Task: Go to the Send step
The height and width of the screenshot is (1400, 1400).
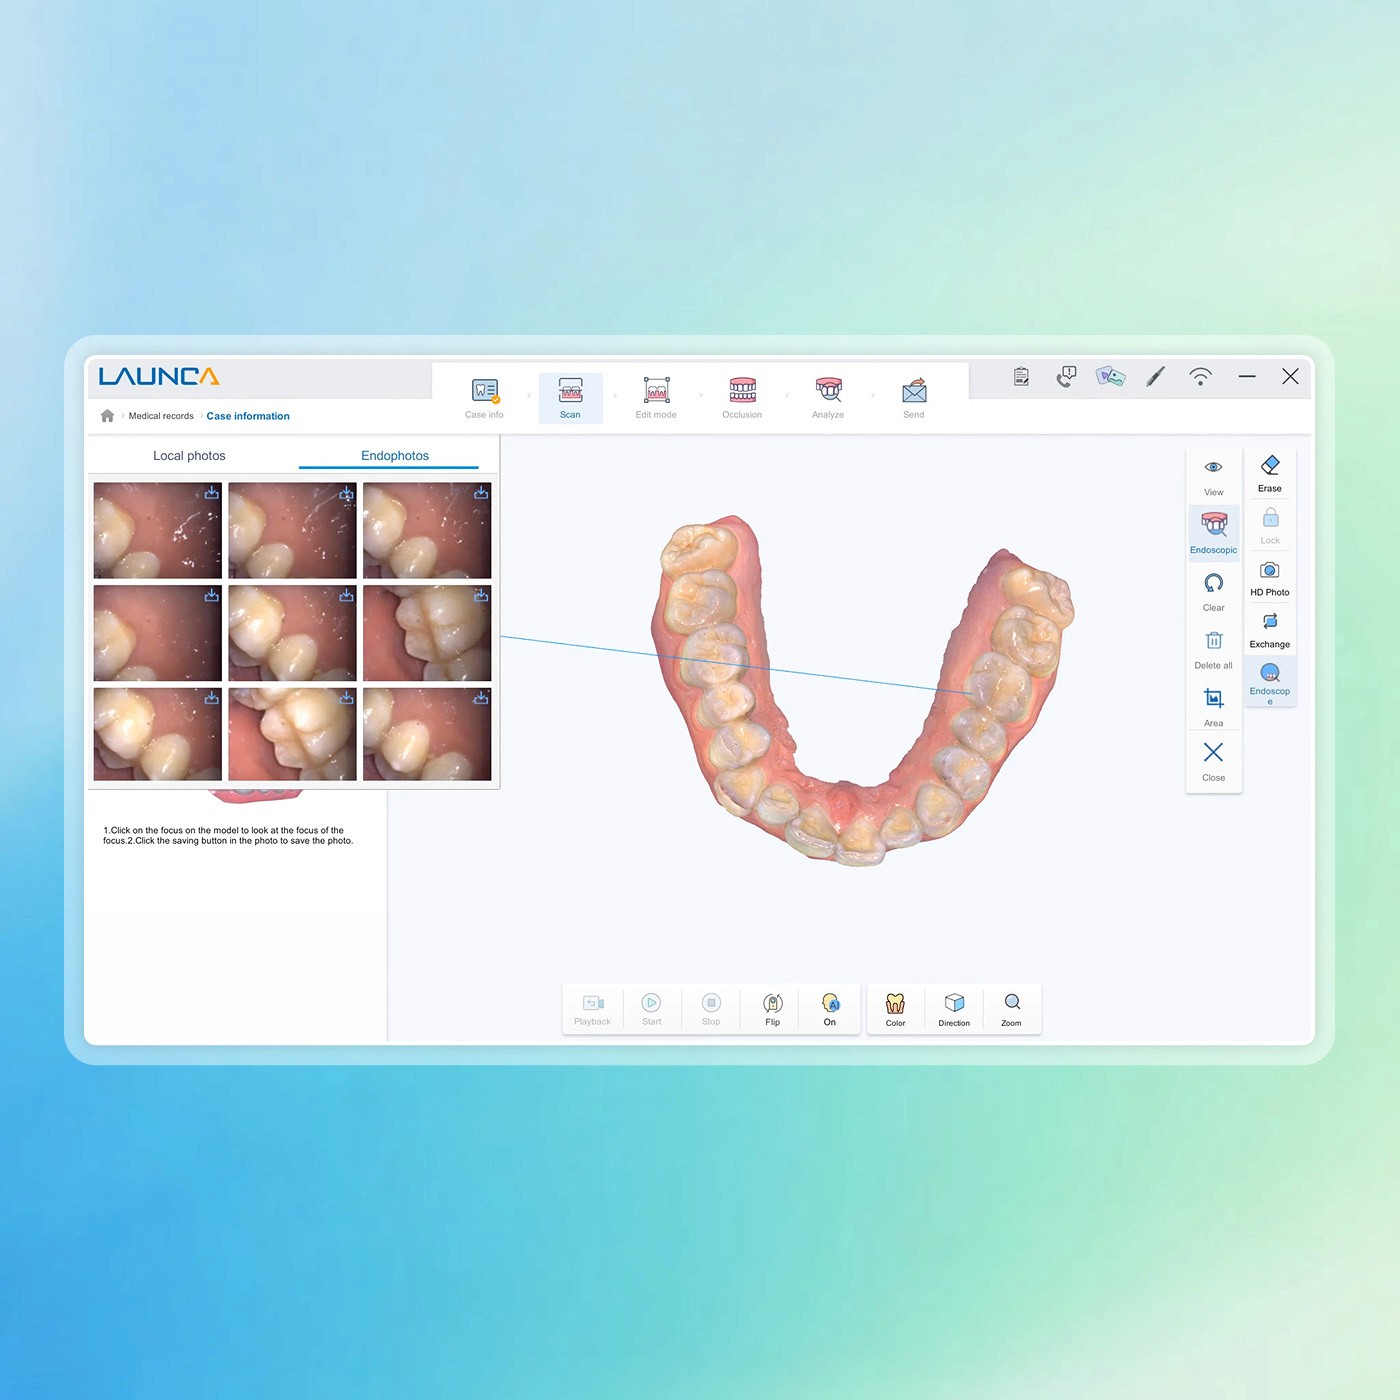Action: tap(914, 398)
